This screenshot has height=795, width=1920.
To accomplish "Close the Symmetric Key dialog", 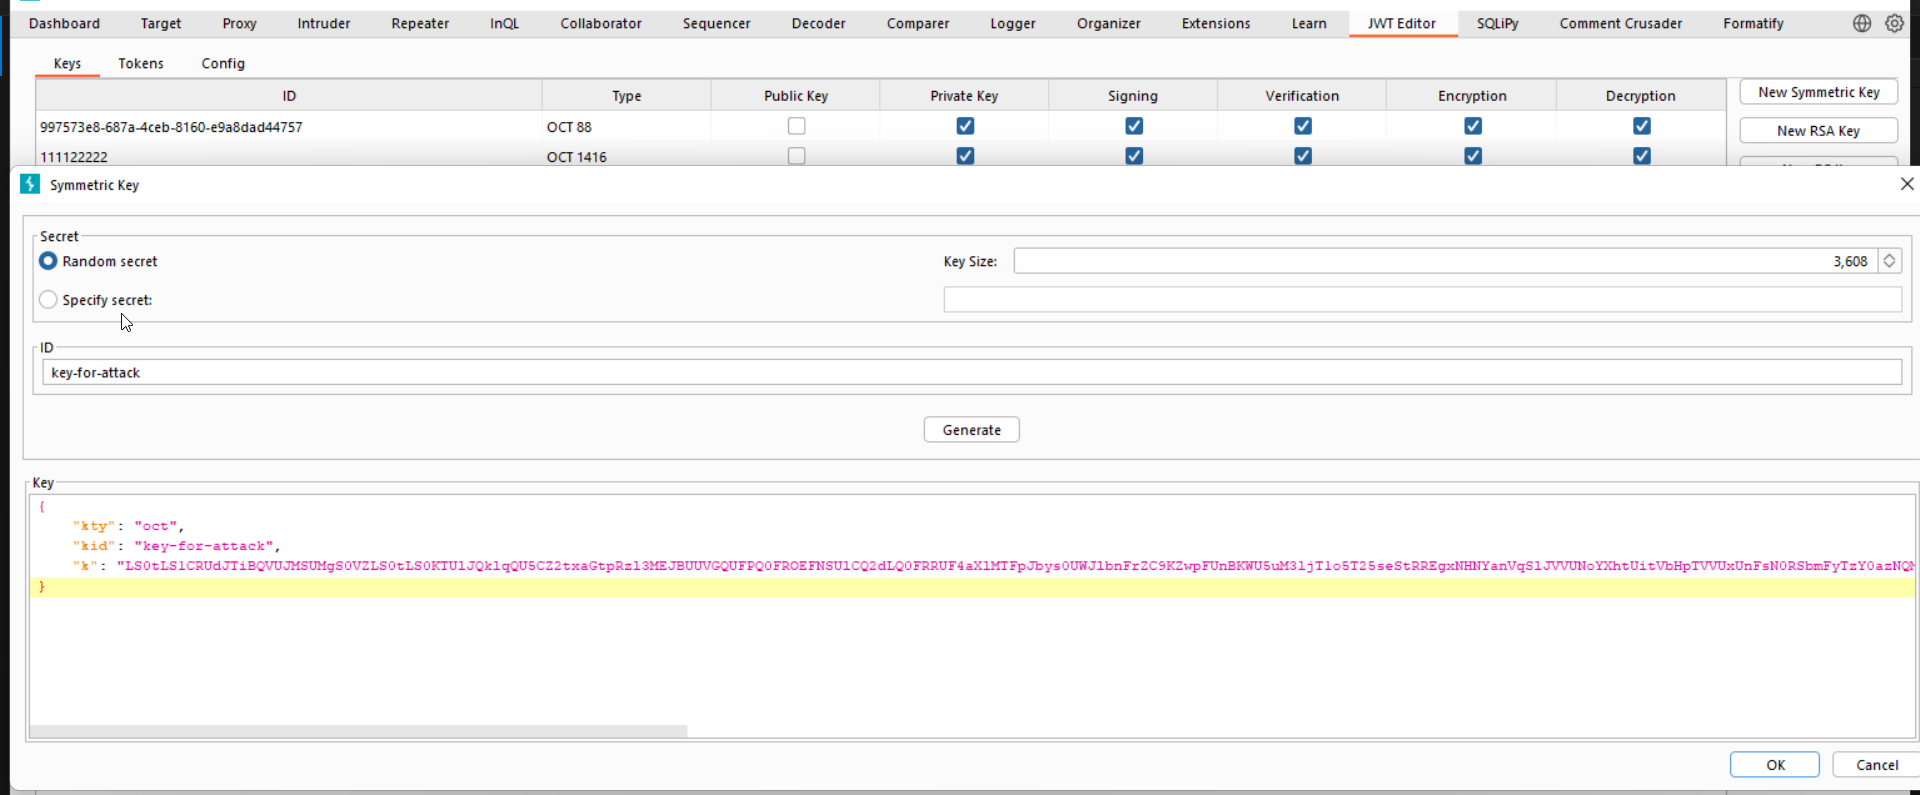I will point(1906,184).
